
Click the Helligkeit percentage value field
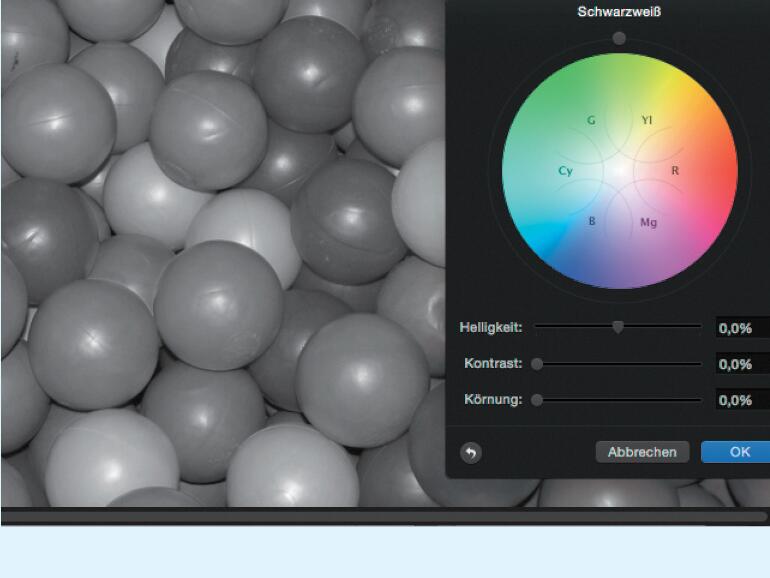pos(742,328)
